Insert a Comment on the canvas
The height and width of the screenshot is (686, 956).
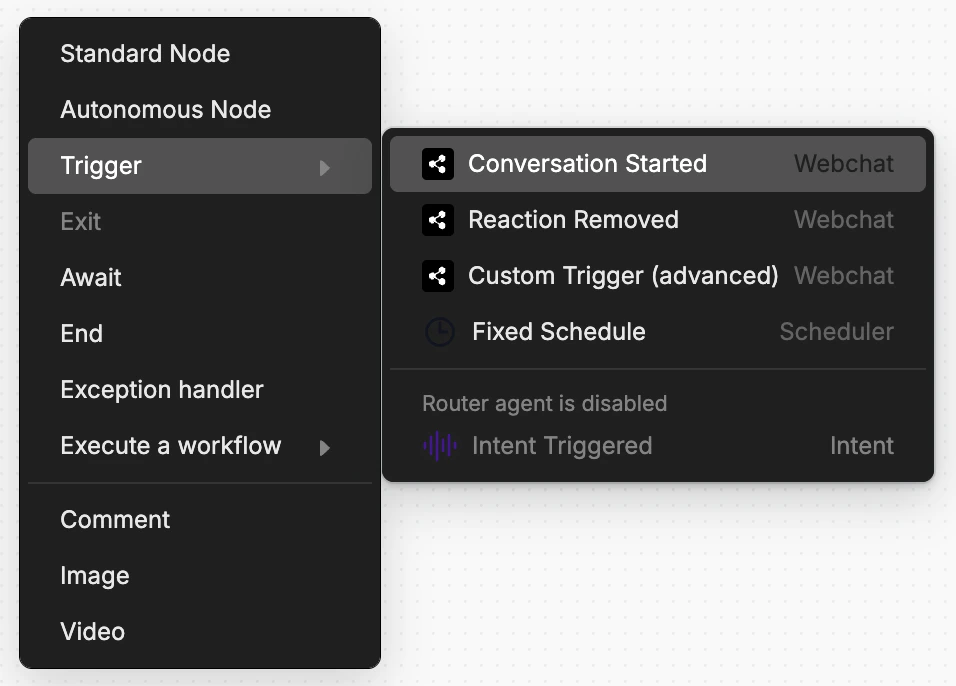point(200,520)
